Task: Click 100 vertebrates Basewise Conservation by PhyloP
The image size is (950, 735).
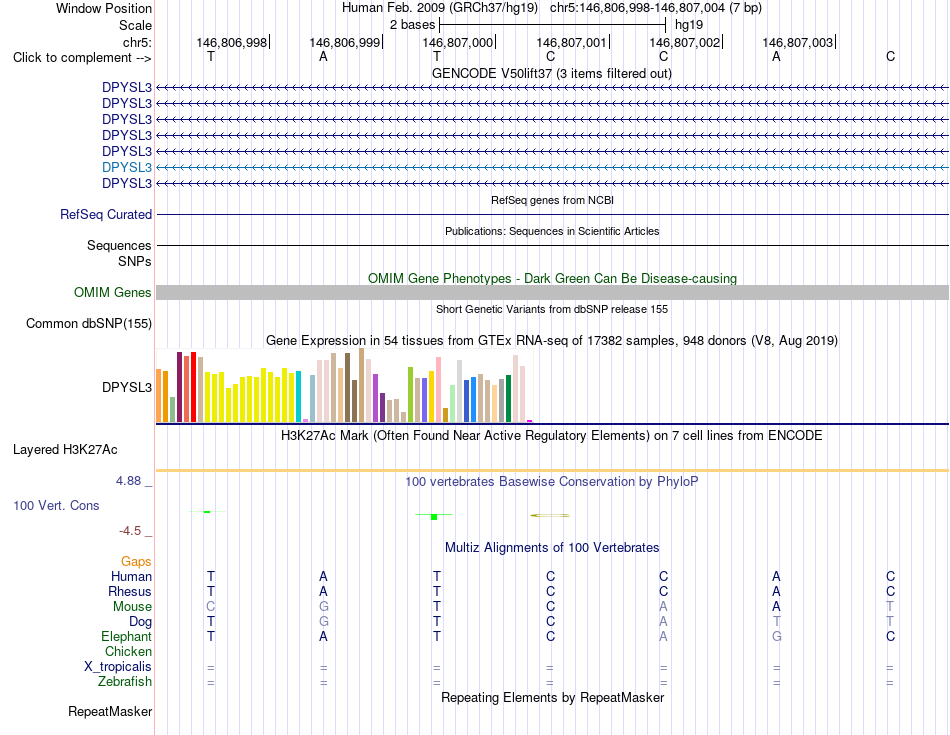Action: (x=552, y=482)
